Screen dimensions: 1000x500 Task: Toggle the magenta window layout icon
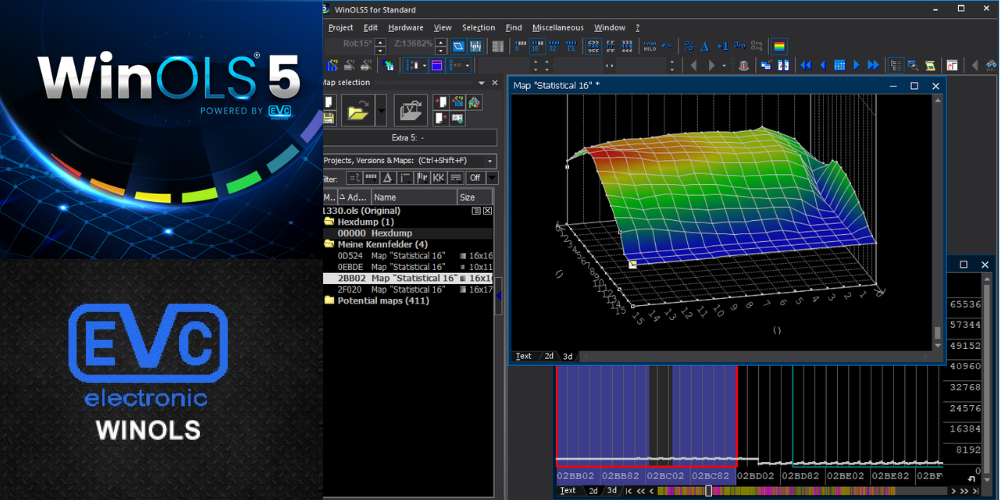pyautogui.click(x=437, y=65)
